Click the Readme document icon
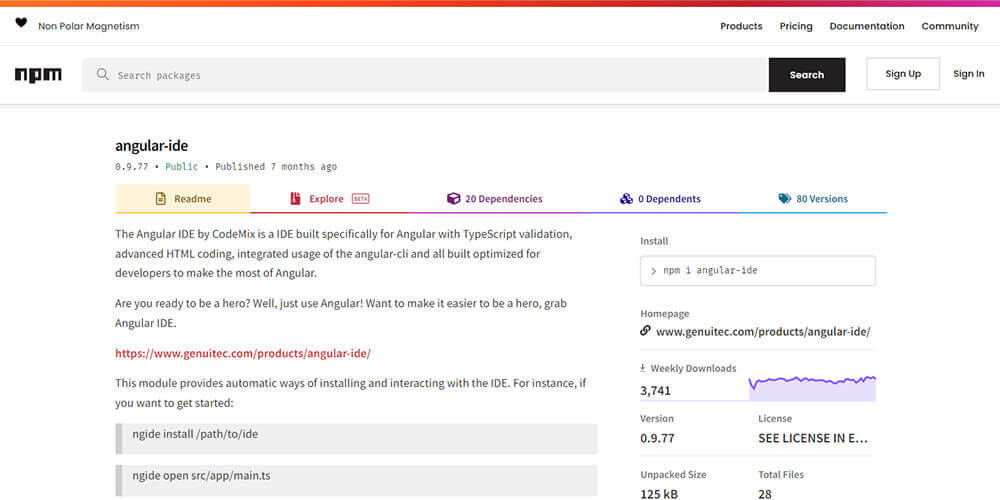The width and height of the screenshot is (1000, 500). (161, 199)
